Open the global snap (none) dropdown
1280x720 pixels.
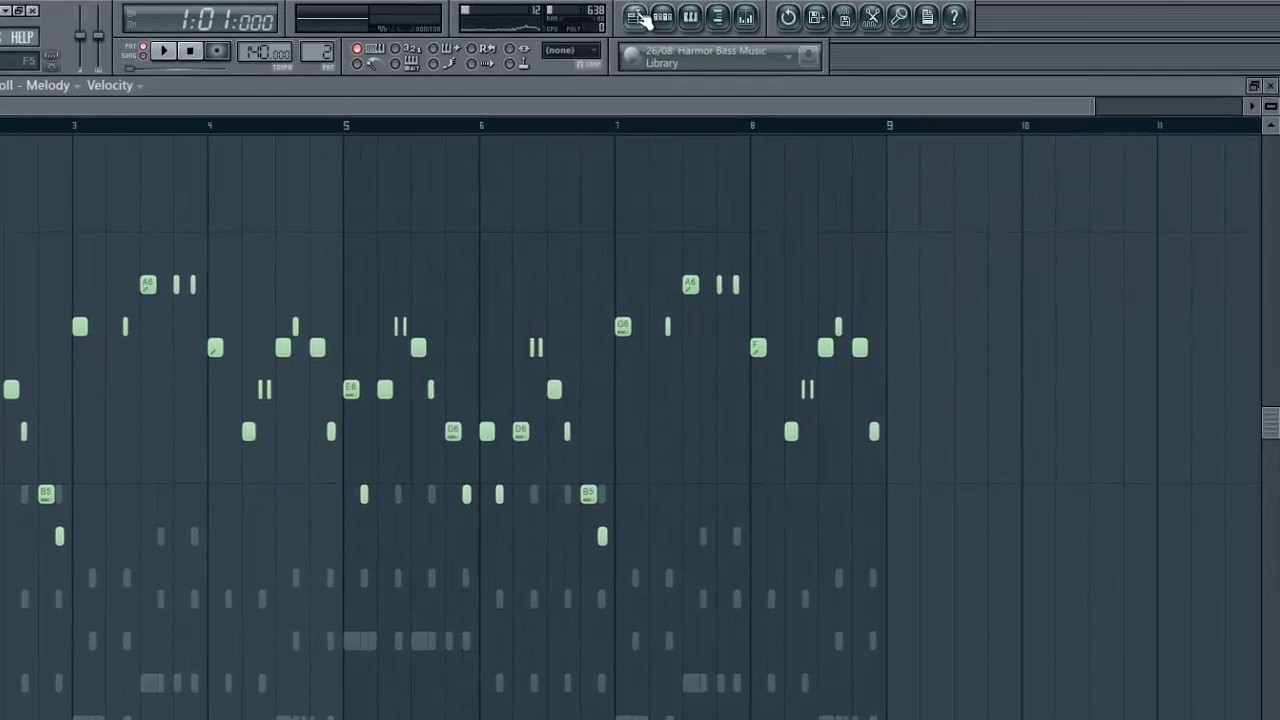tap(572, 50)
